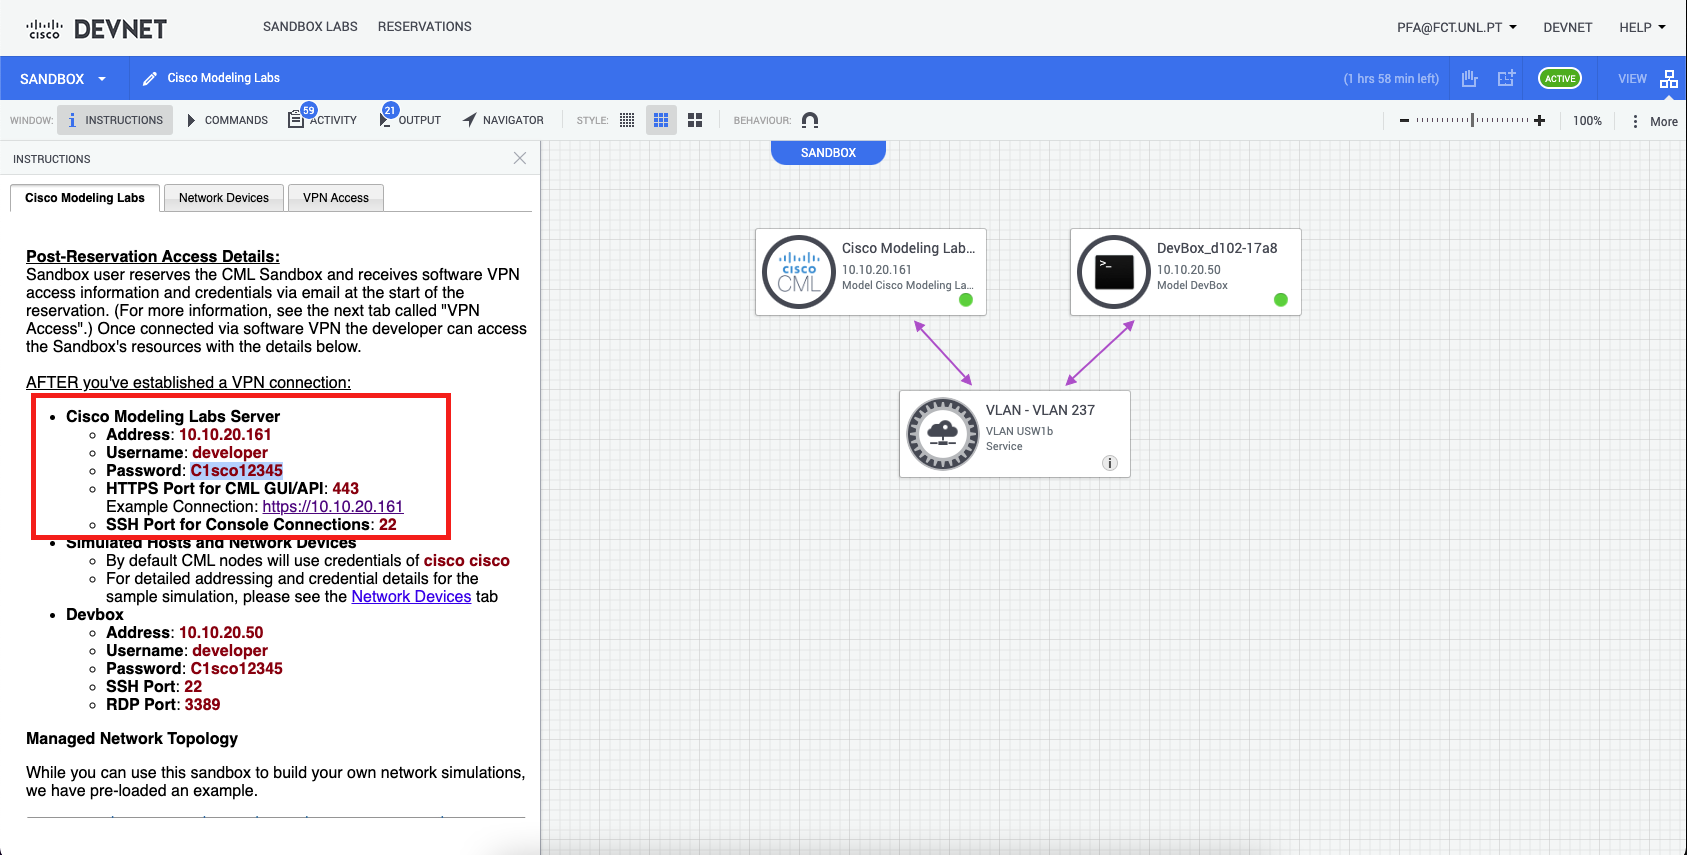Click the green ACTIVE status badge
Image resolution: width=1687 pixels, height=855 pixels.
tap(1560, 78)
